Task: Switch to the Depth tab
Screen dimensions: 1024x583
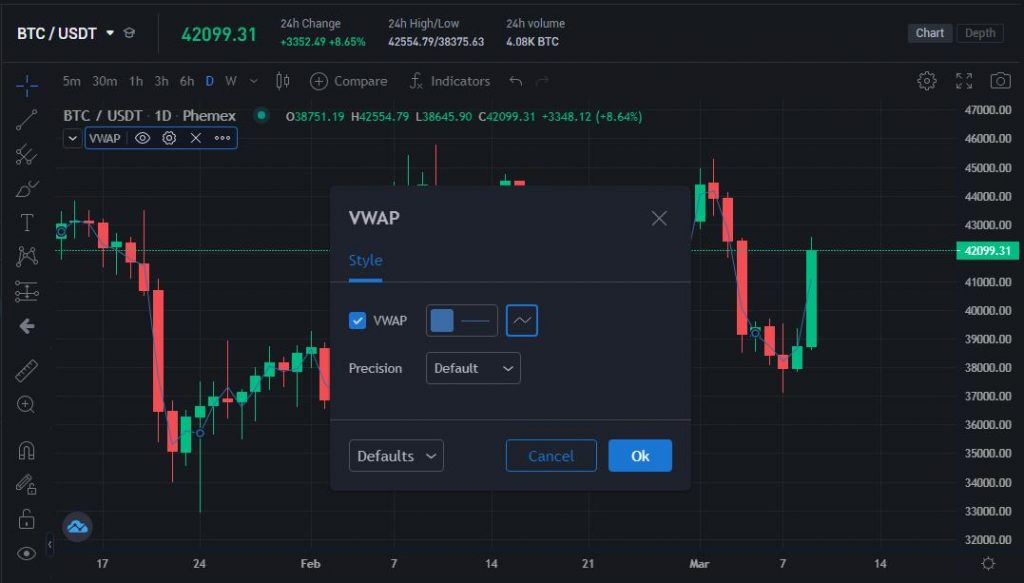Action: pos(979,32)
